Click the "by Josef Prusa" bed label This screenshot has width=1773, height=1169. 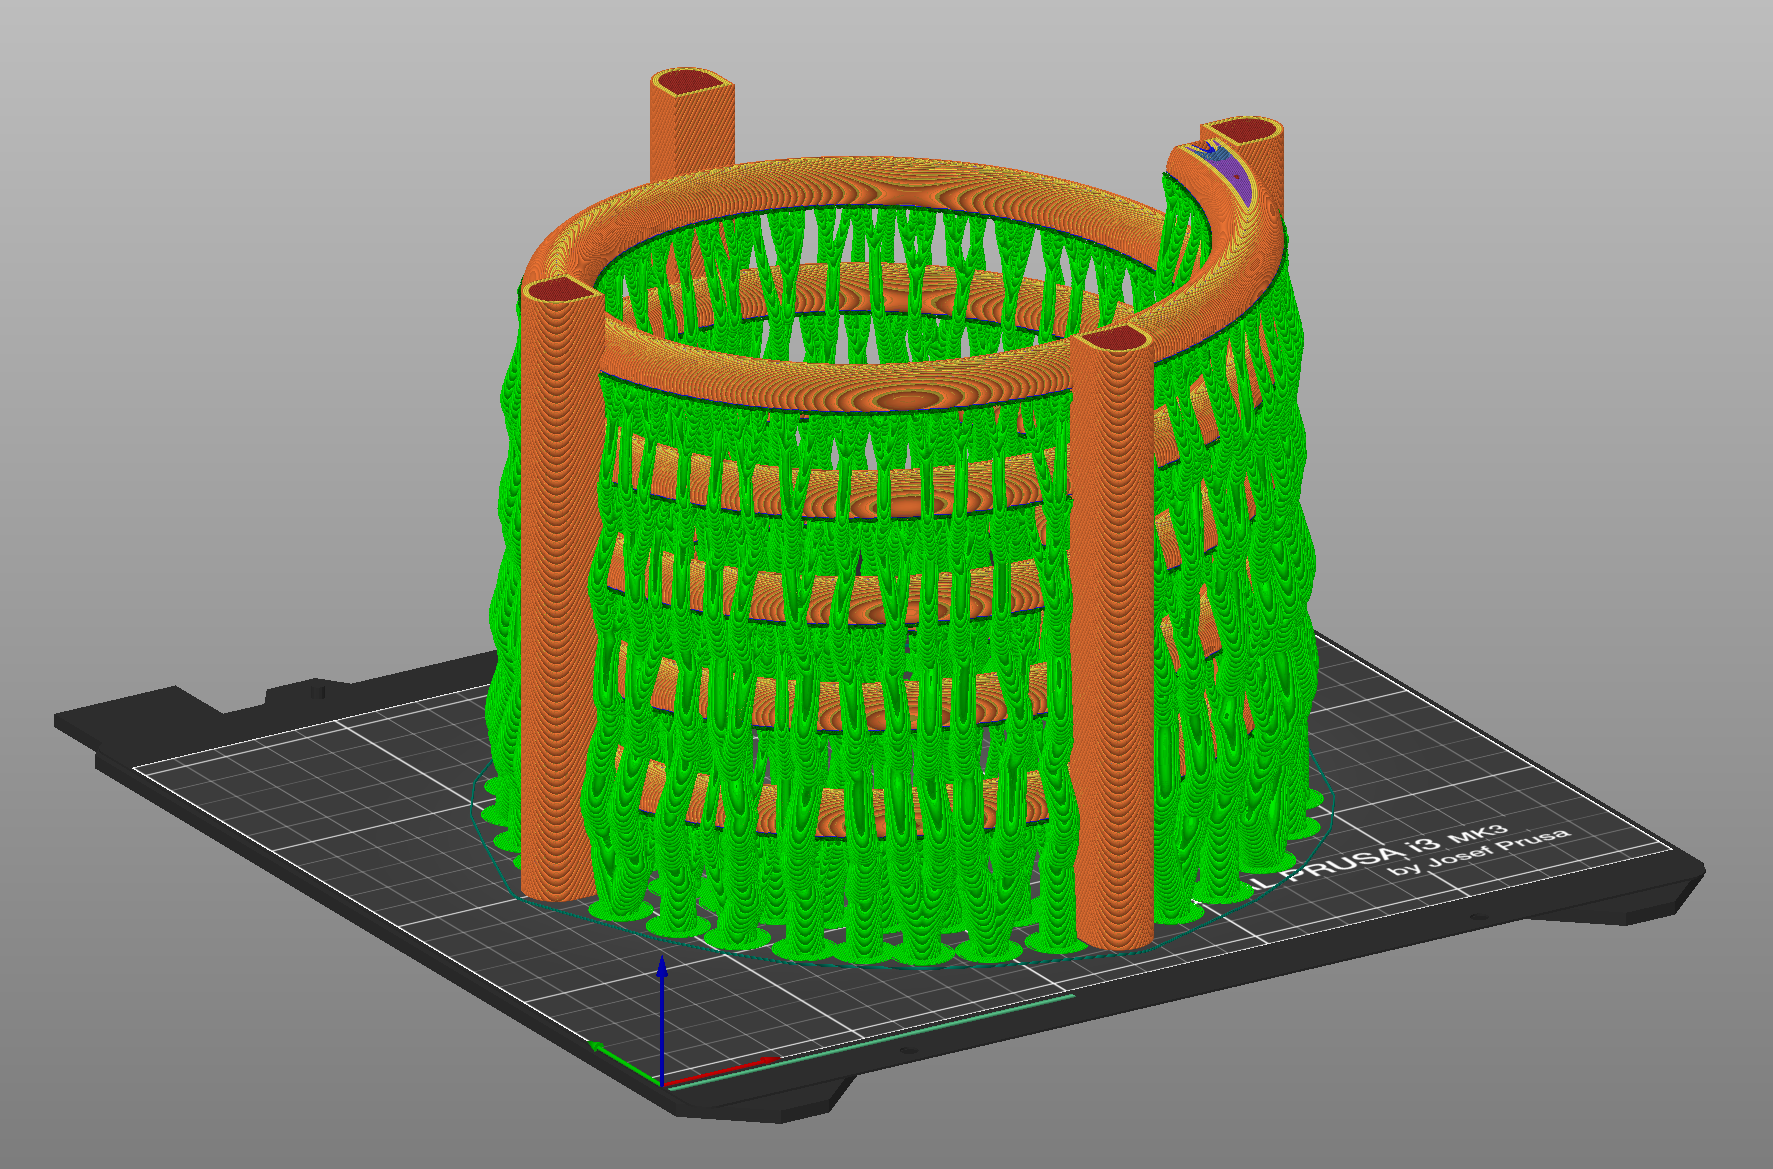tap(1480, 852)
